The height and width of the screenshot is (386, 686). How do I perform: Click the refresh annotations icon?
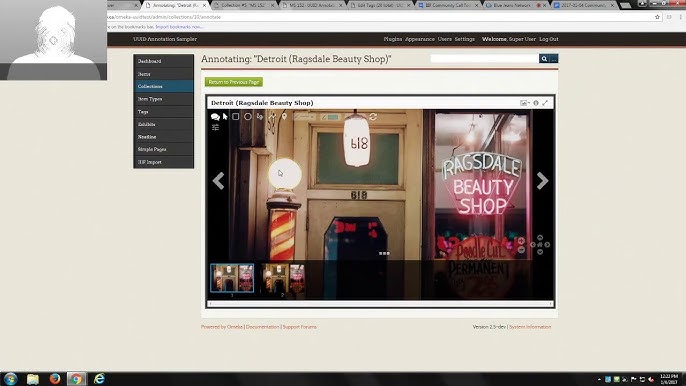point(373,116)
